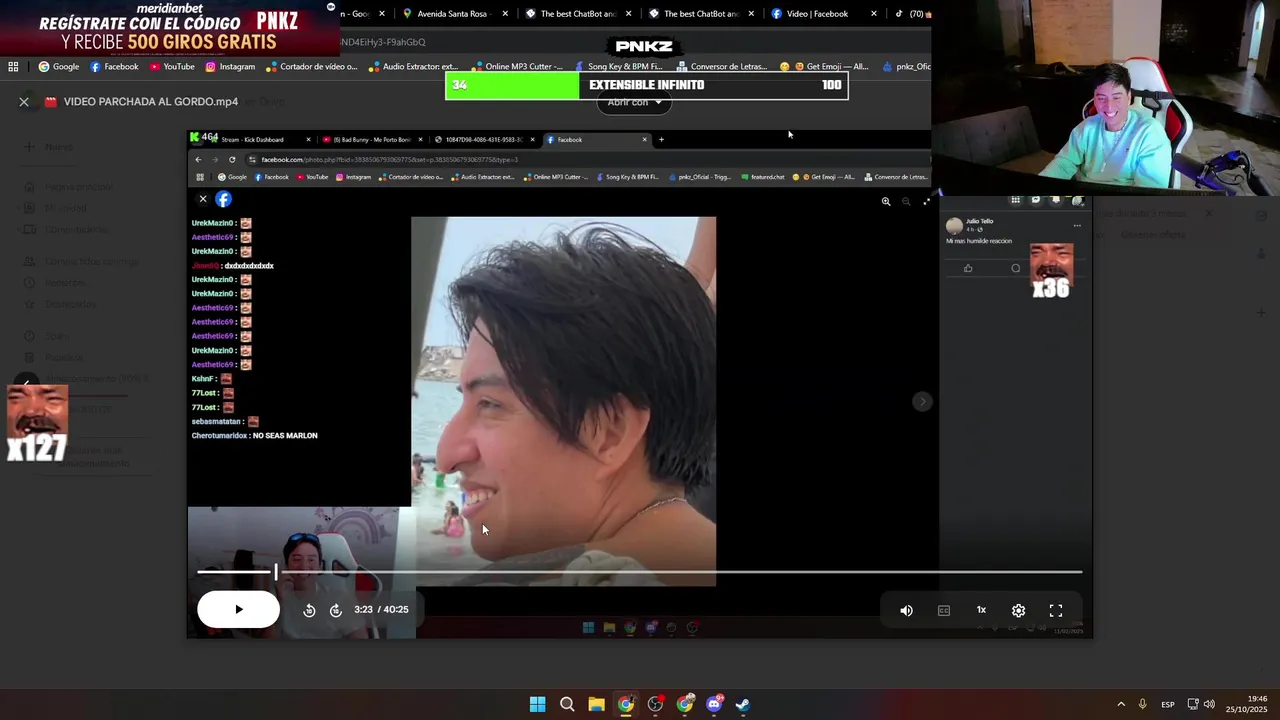Open the 1x playback speed menu

pyautogui.click(x=981, y=610)
